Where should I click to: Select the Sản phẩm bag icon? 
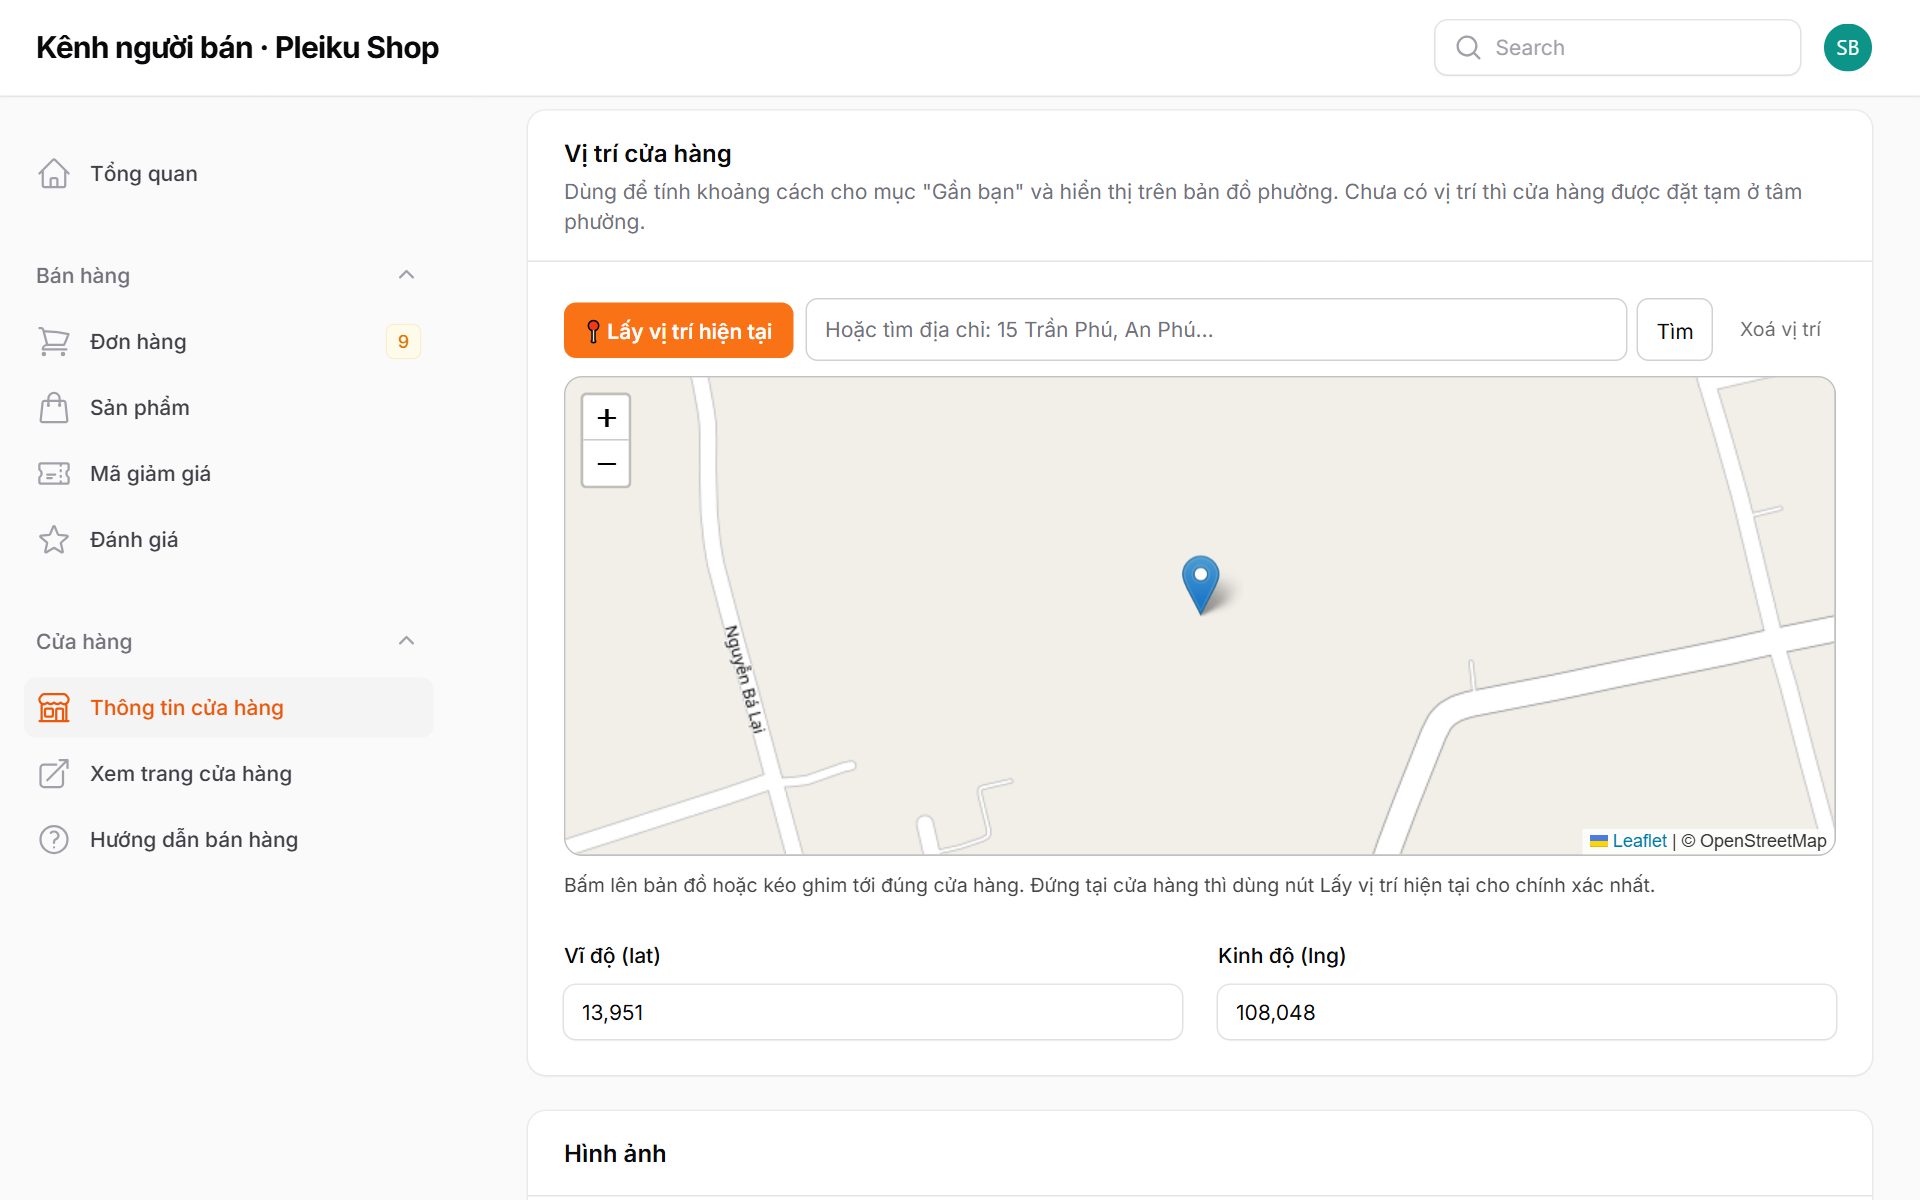point(54,408)
